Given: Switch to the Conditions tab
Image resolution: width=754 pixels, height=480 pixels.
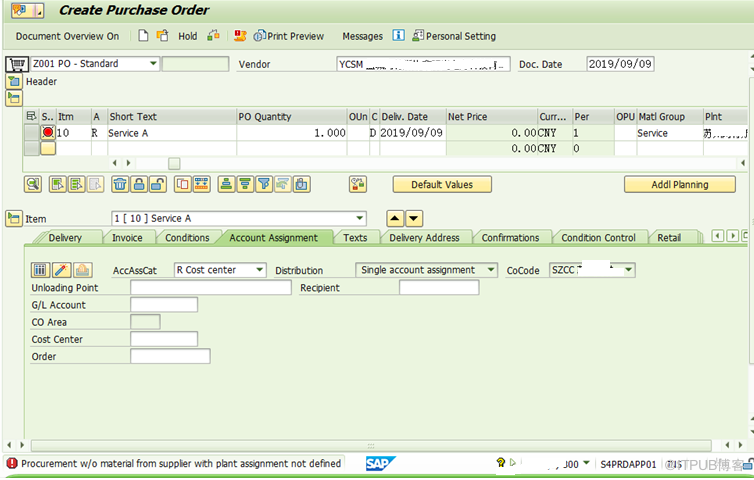Looking at the screenshot, I should (x=187, y=238).
